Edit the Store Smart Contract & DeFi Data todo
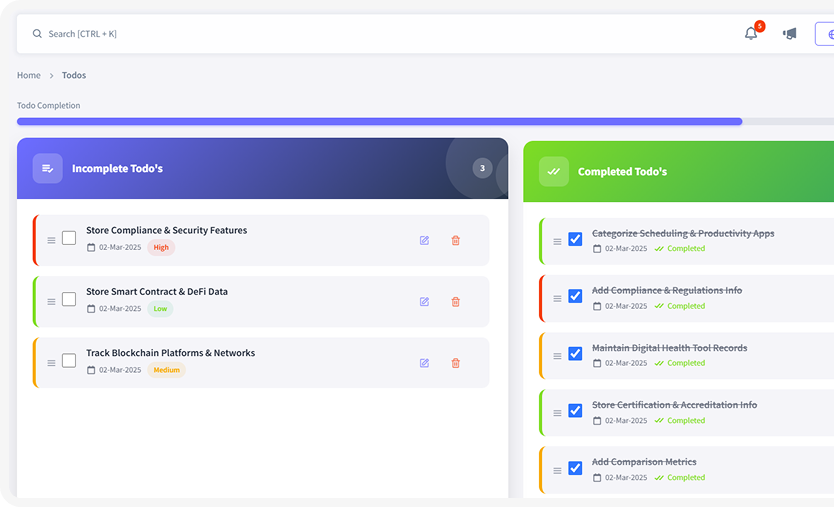 [x=424, y=302]
